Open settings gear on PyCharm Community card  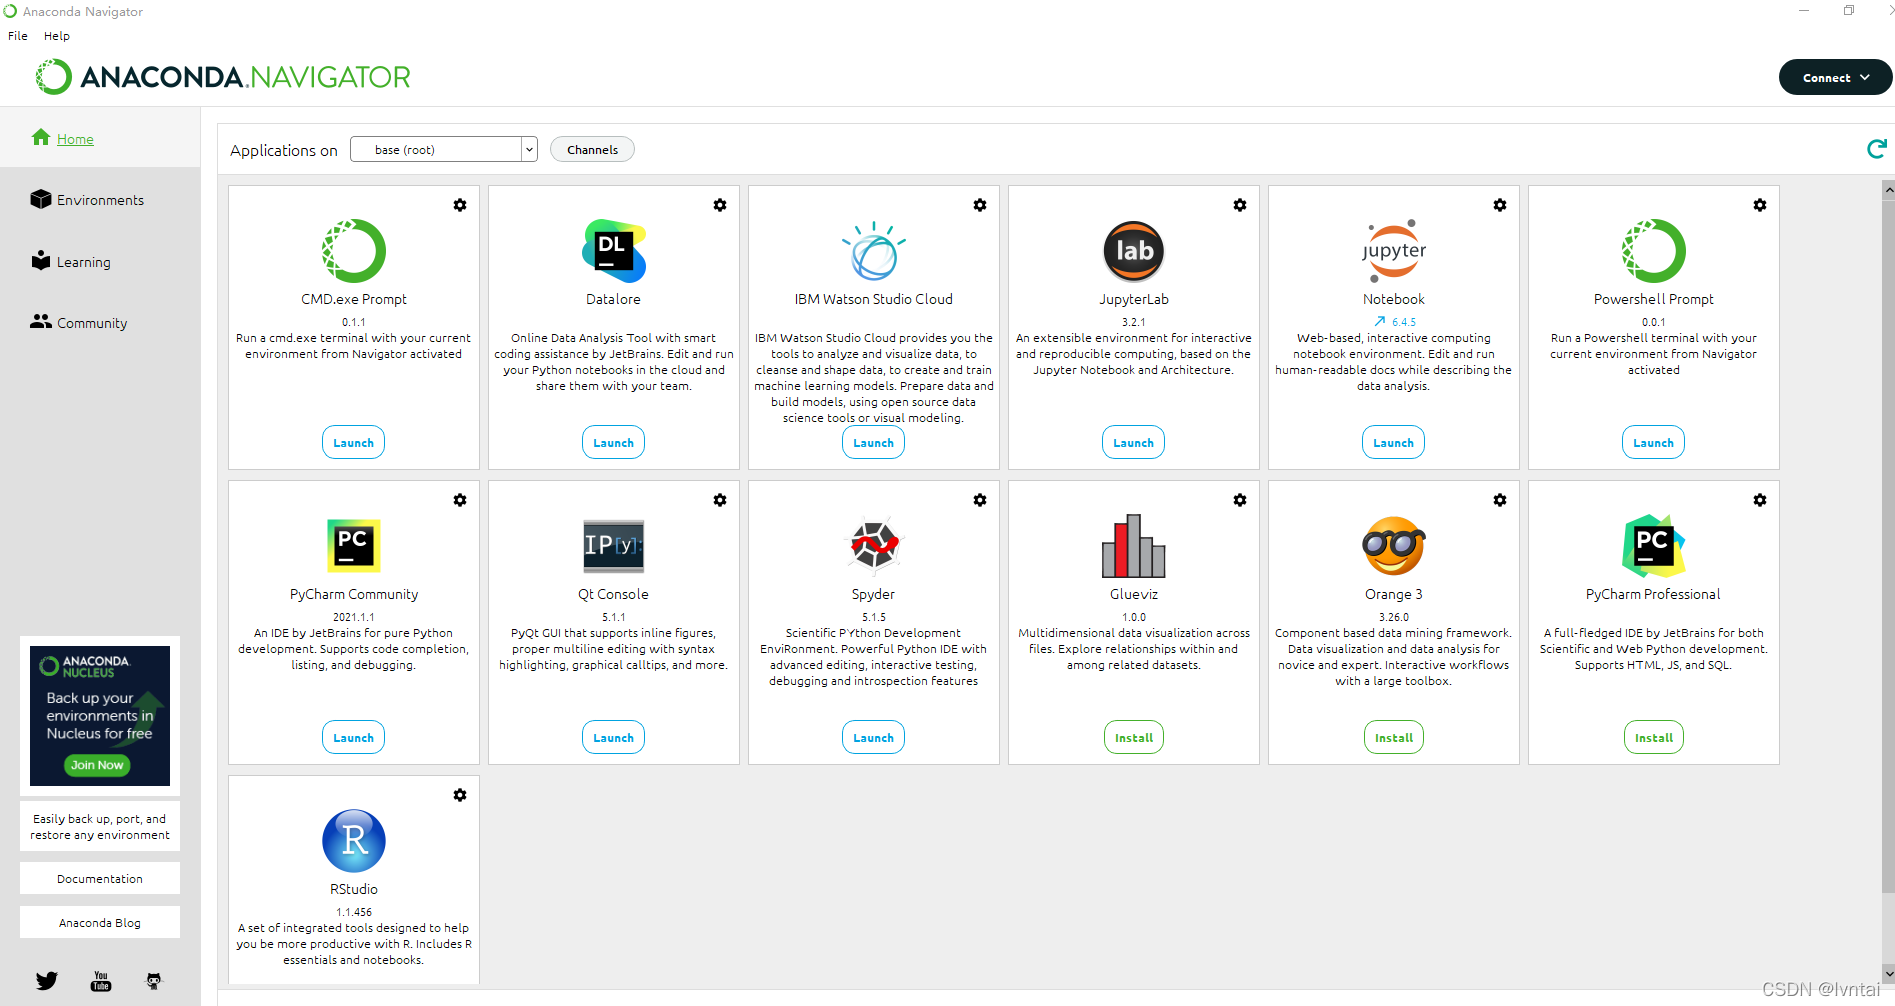460,500
